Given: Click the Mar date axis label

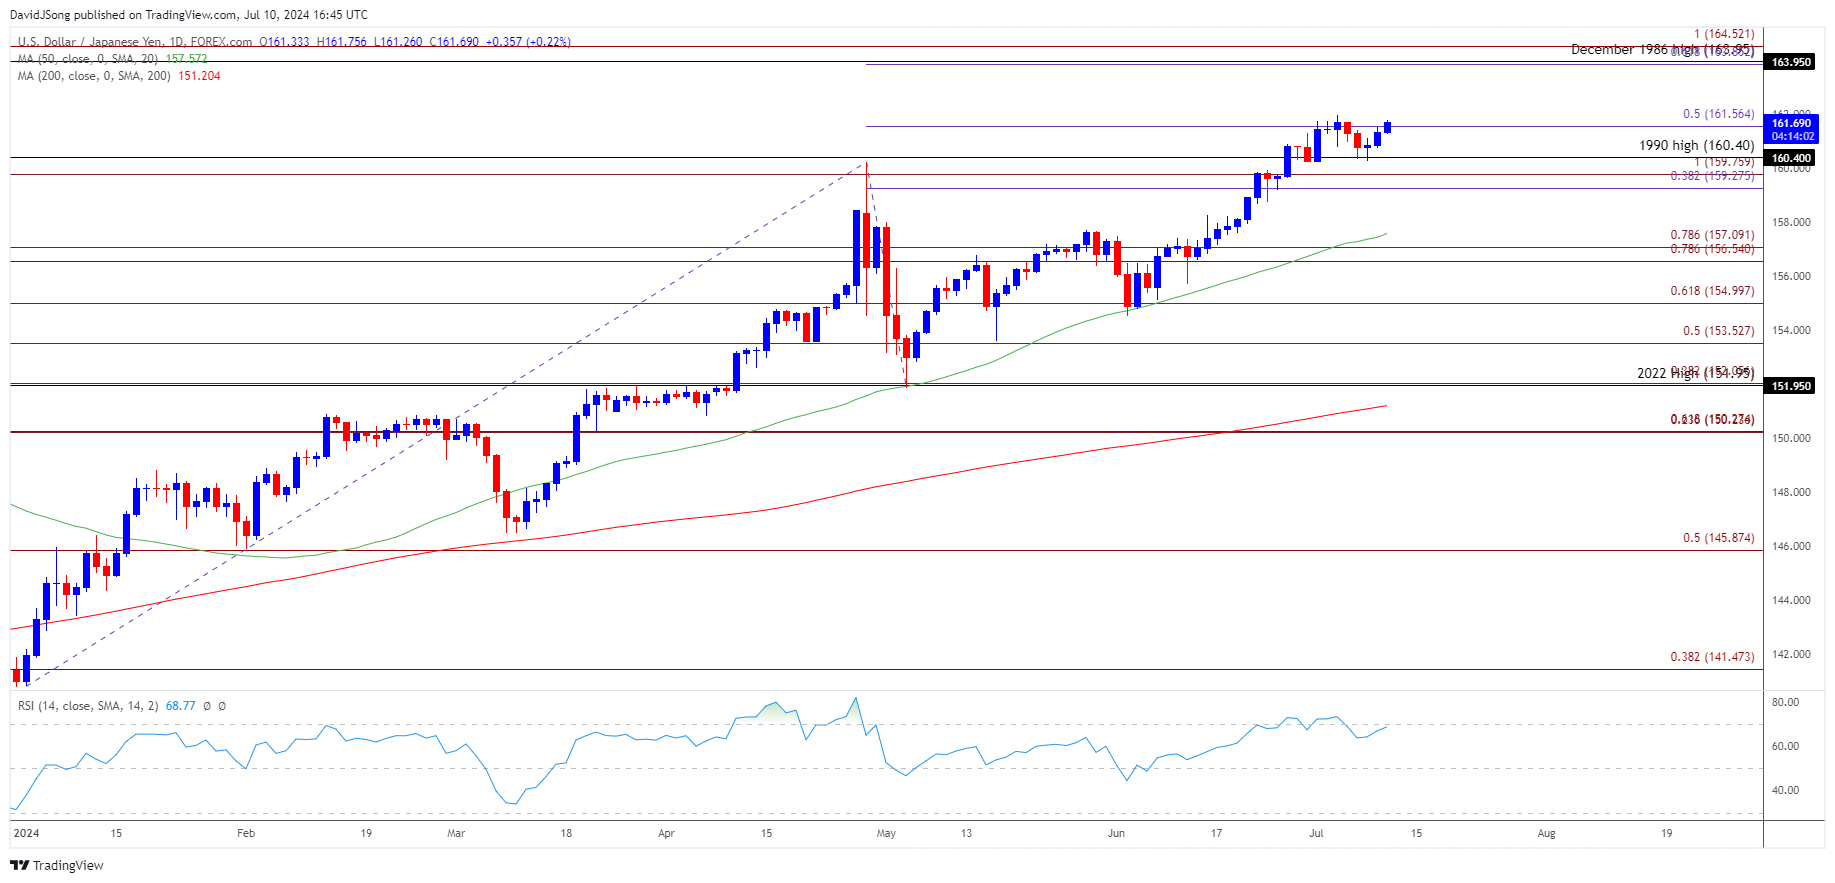Looking at the screenshot, I should click(456, 833).
